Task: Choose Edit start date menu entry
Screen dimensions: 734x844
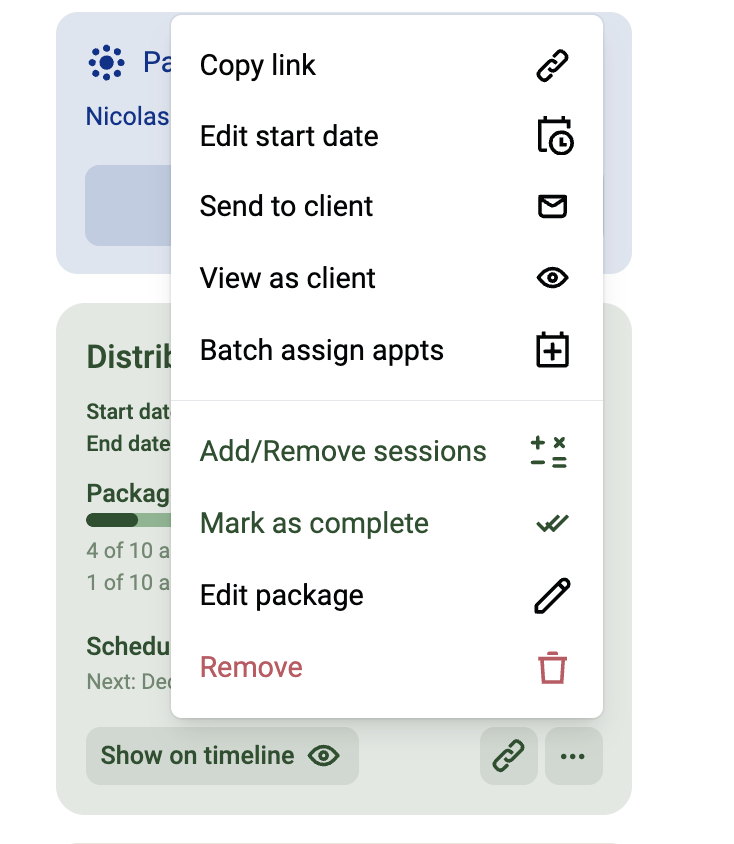Action: point(386,136)
